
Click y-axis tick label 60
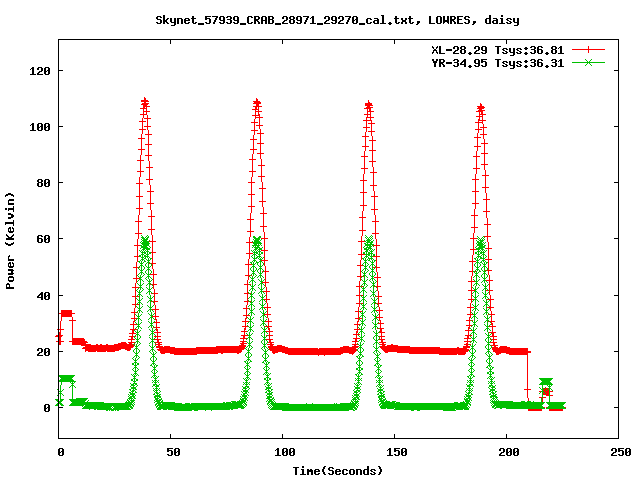tap(44, 239)
